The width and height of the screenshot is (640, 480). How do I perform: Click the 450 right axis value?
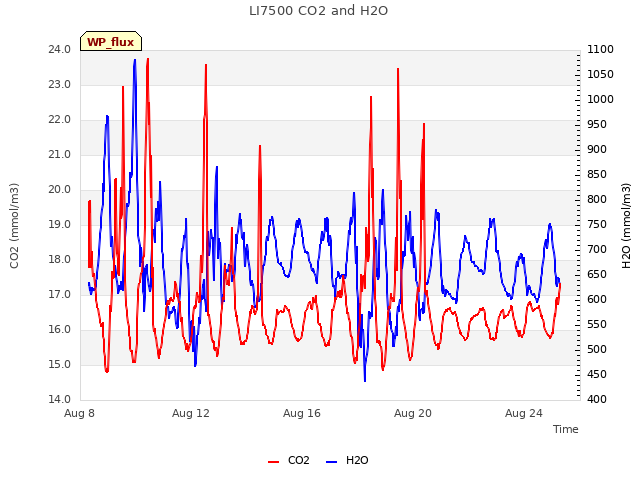[597, 374]
